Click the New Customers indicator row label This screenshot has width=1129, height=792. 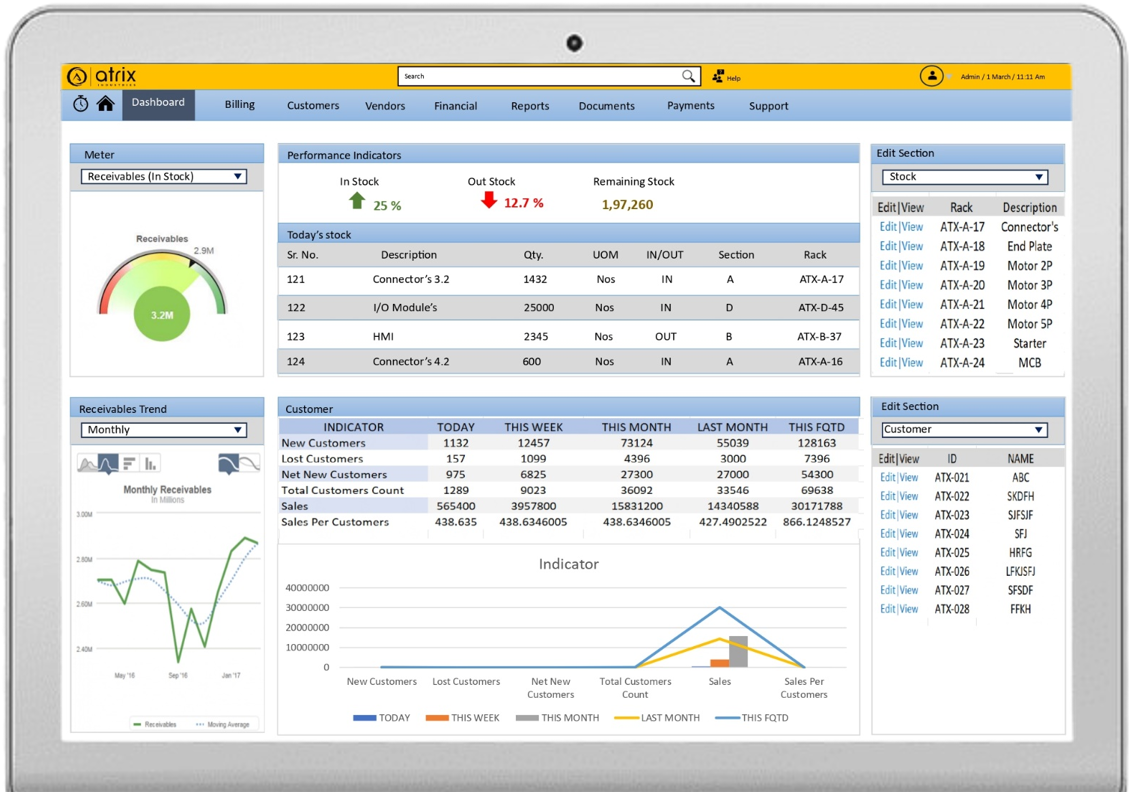(323, 443)
